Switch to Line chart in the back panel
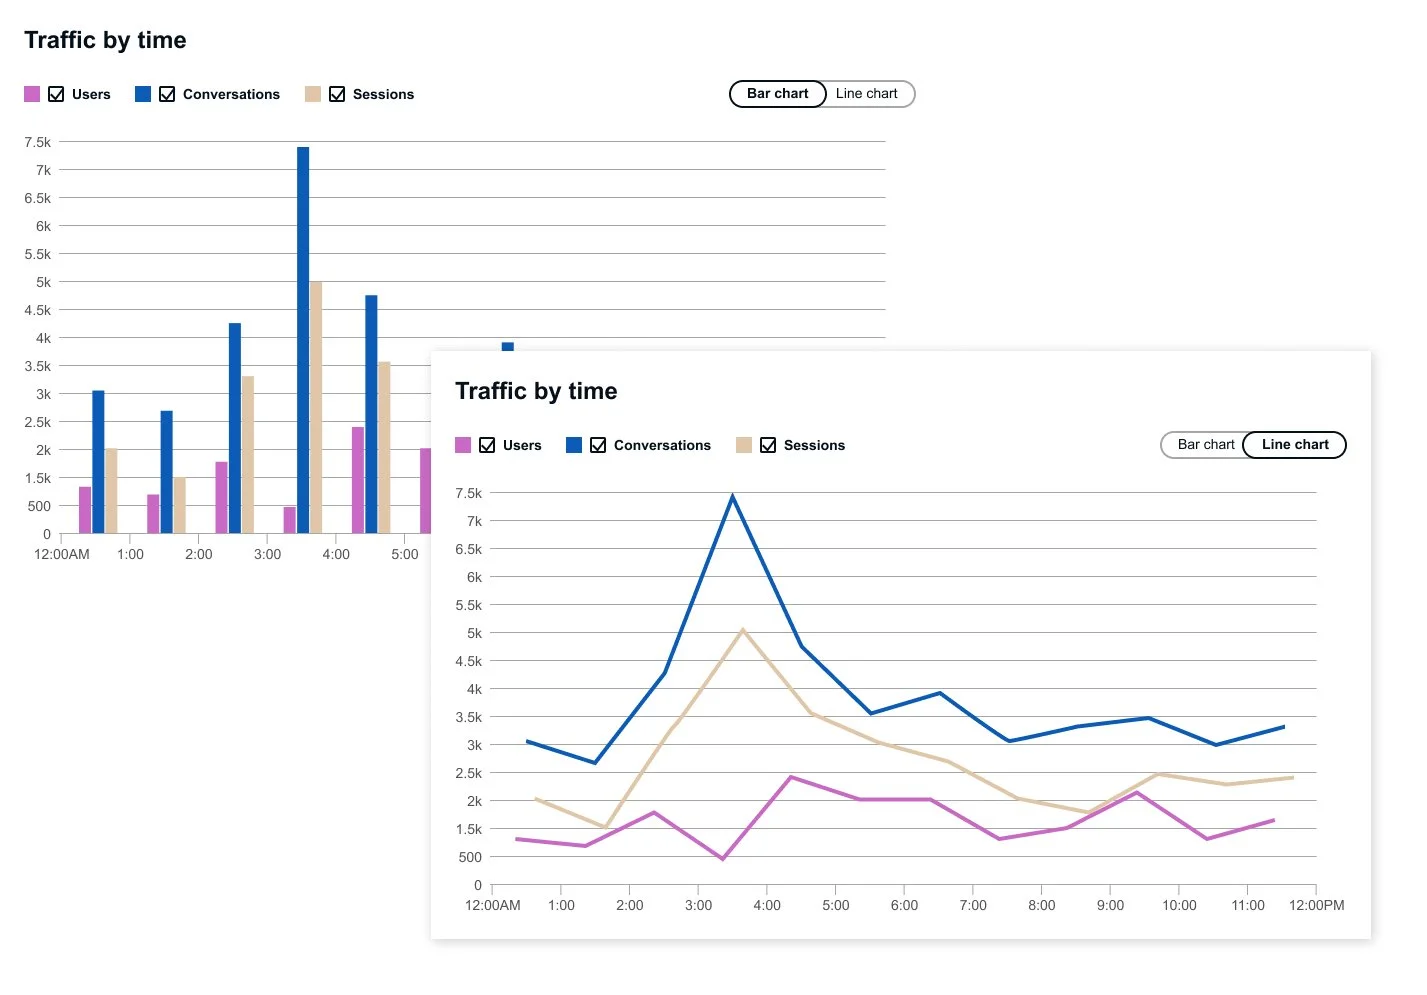 point(868,94)
